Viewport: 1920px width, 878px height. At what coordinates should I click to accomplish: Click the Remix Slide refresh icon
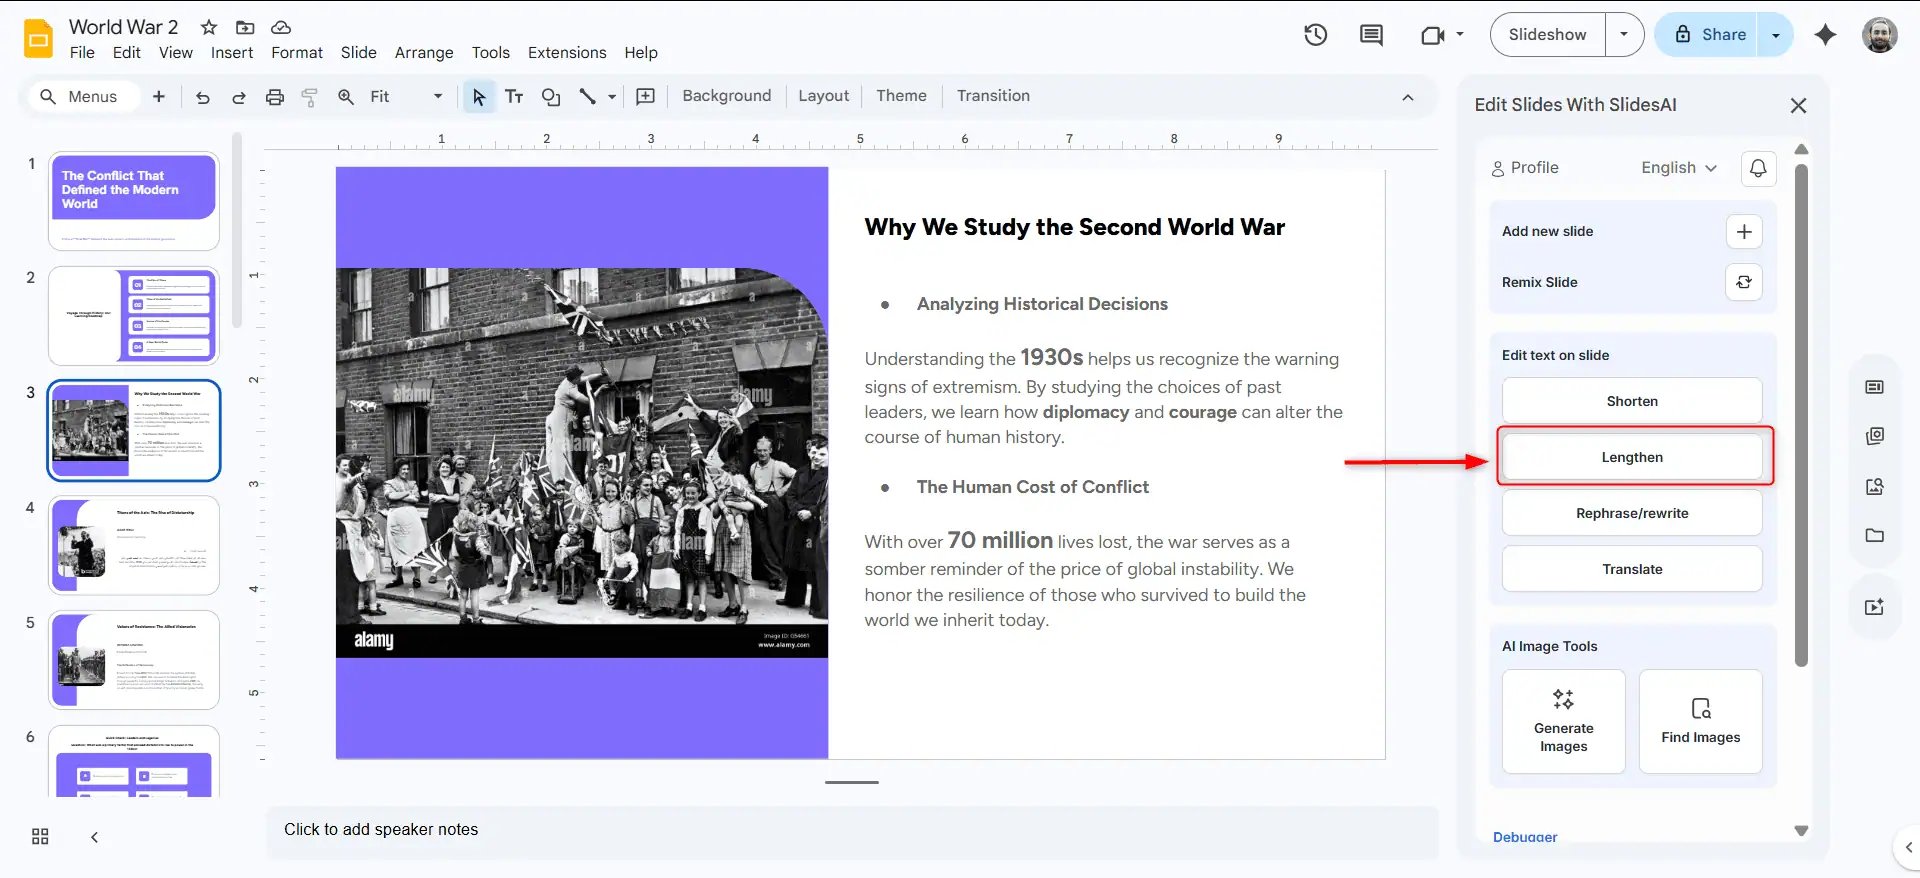coord(1744,282)
